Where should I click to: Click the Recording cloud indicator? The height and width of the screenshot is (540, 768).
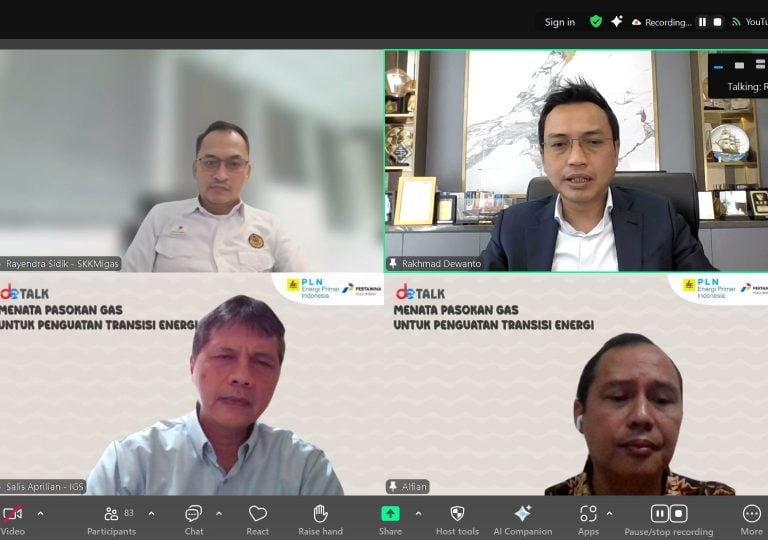pos(662,22)
